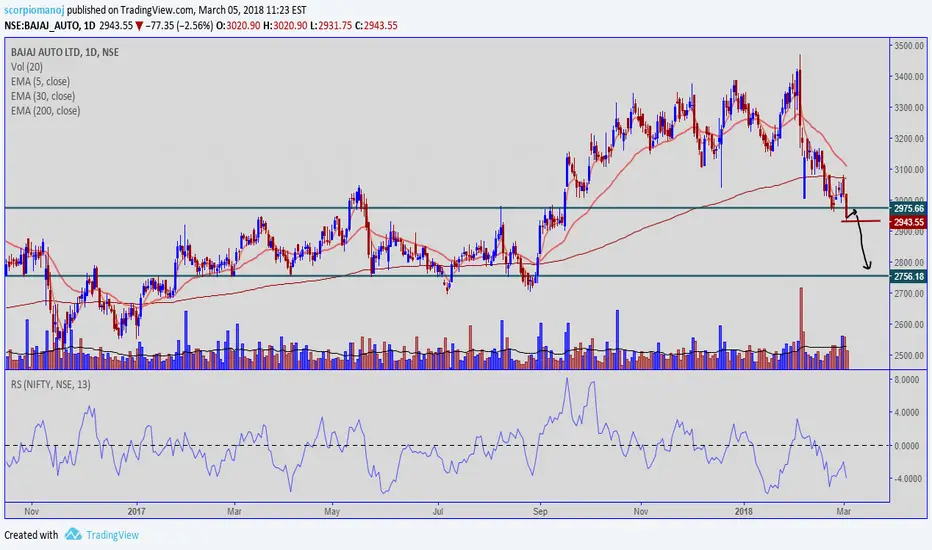Click the L:2931.75 low value
The width and height of the screenshot is (932, 550).
(331, 26)
